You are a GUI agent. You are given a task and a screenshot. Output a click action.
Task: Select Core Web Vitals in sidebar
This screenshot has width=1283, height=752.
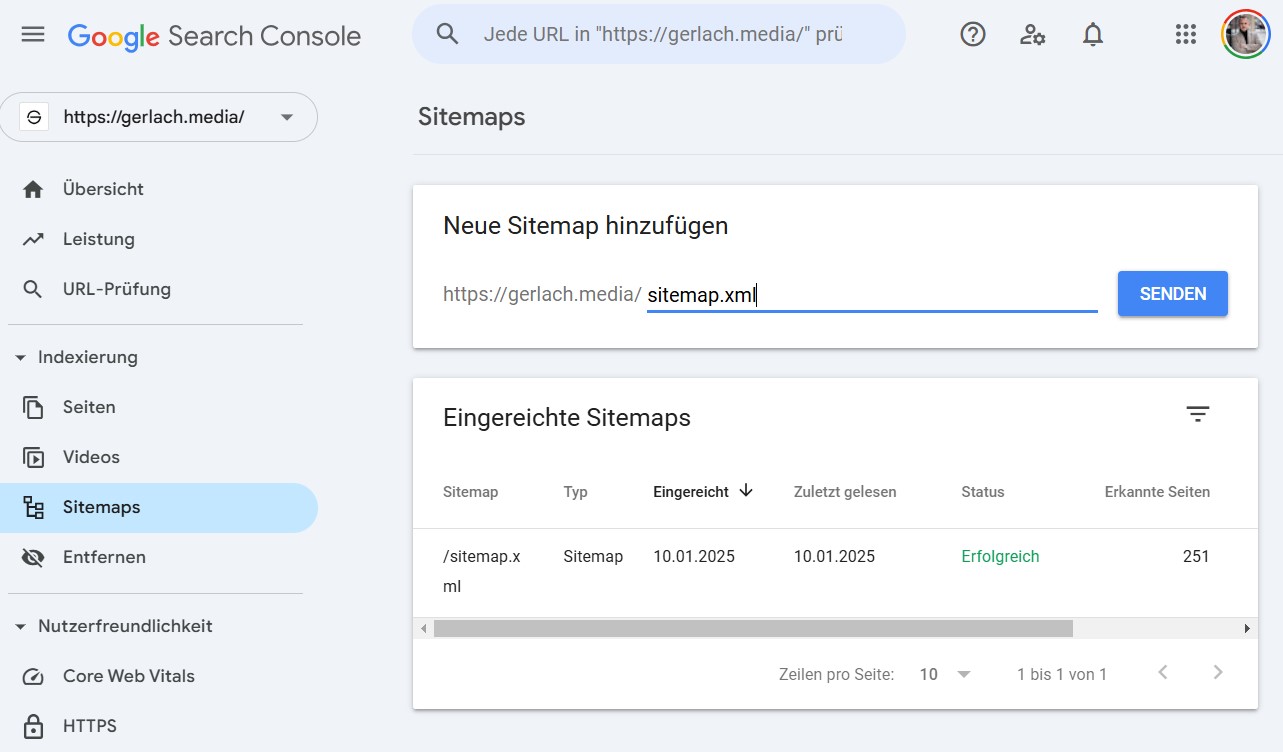[x=128, y=676]
